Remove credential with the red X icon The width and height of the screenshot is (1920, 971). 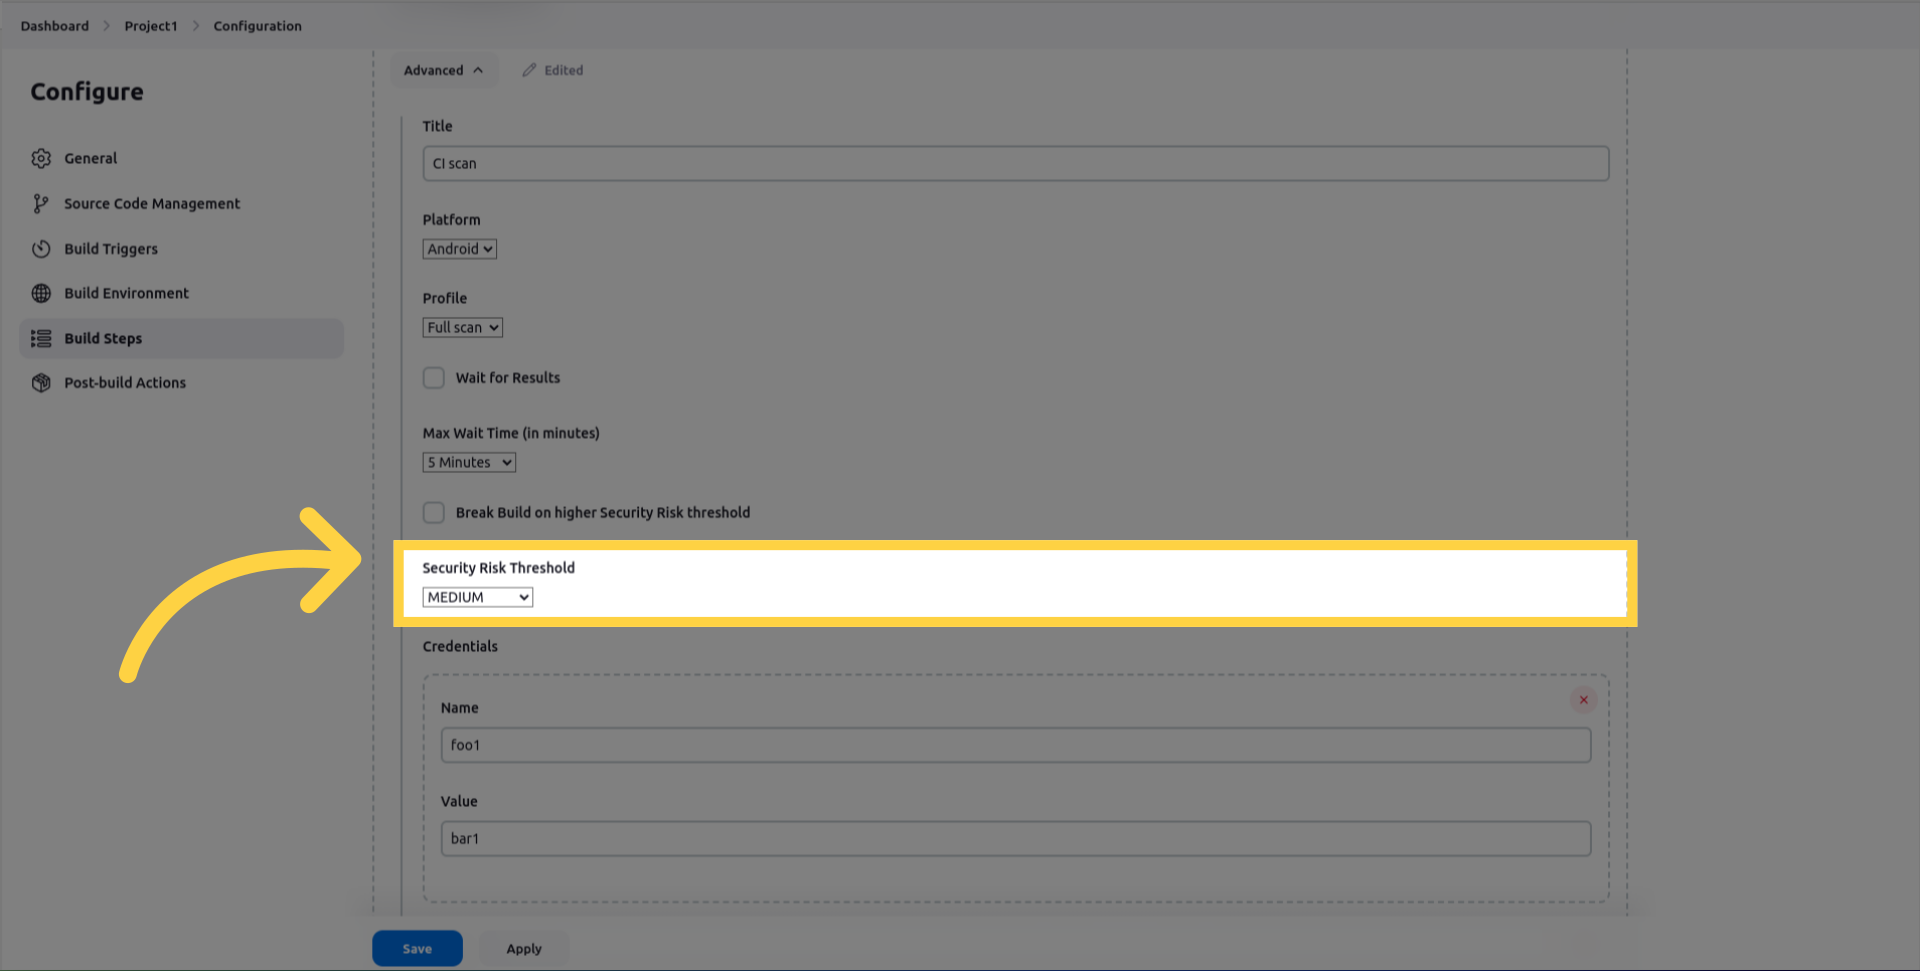1583,700
